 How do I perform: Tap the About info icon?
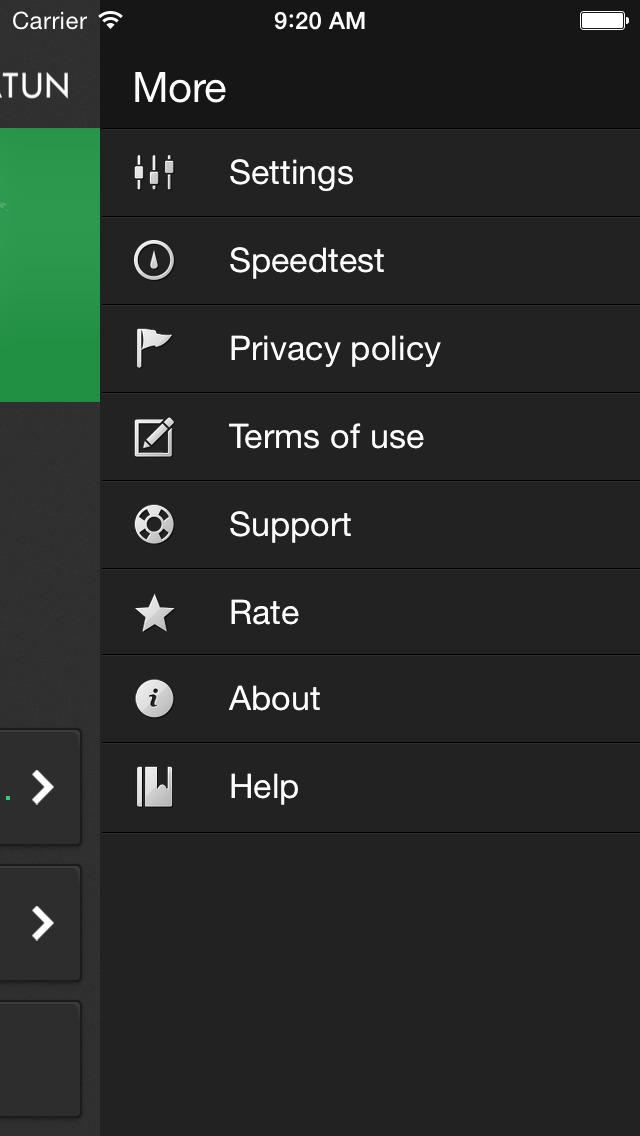154,699
